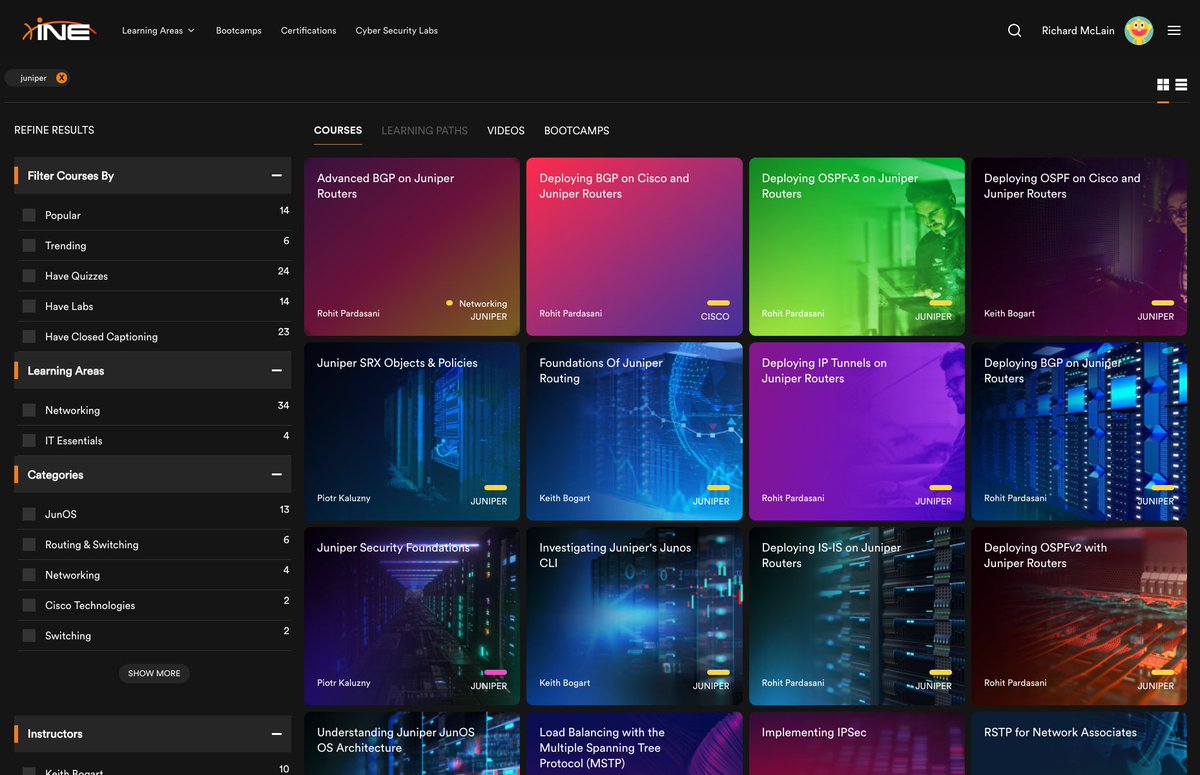Check the JunOS category
Image resolution: width=1200 pixels, height=775 pixels.
point(29,514)
